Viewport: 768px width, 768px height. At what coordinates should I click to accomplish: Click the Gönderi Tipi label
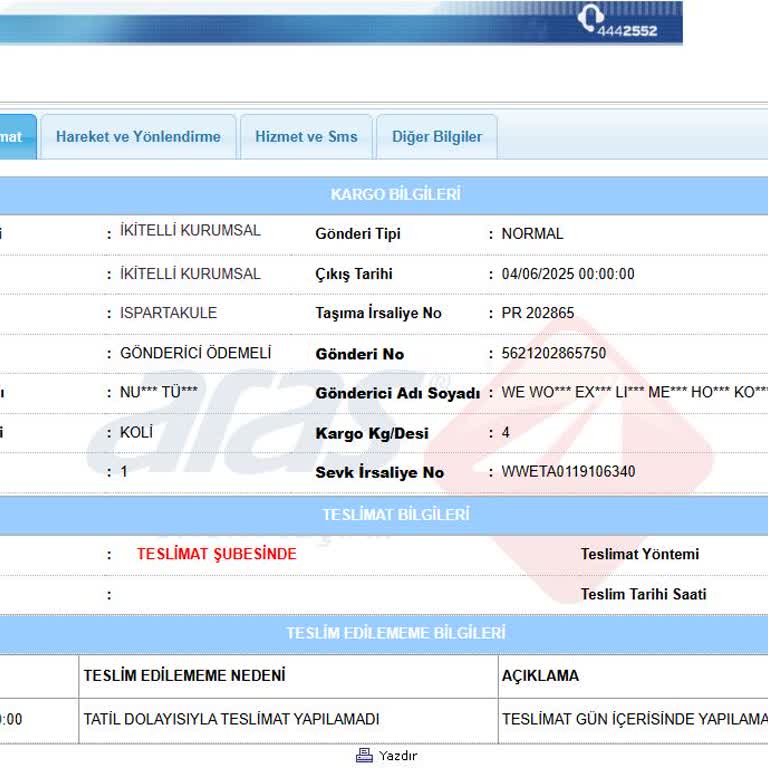[x=358, y=234]
